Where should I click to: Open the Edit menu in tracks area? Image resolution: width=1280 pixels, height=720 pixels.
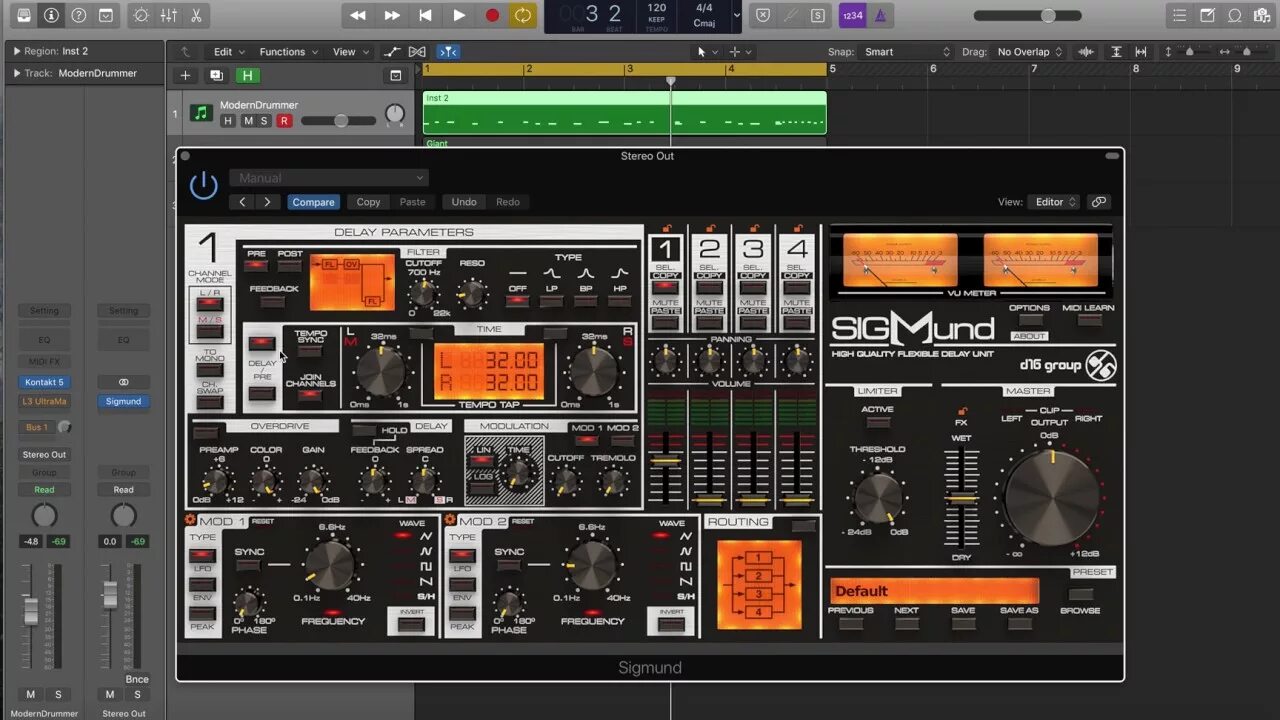tap(228, 52)
